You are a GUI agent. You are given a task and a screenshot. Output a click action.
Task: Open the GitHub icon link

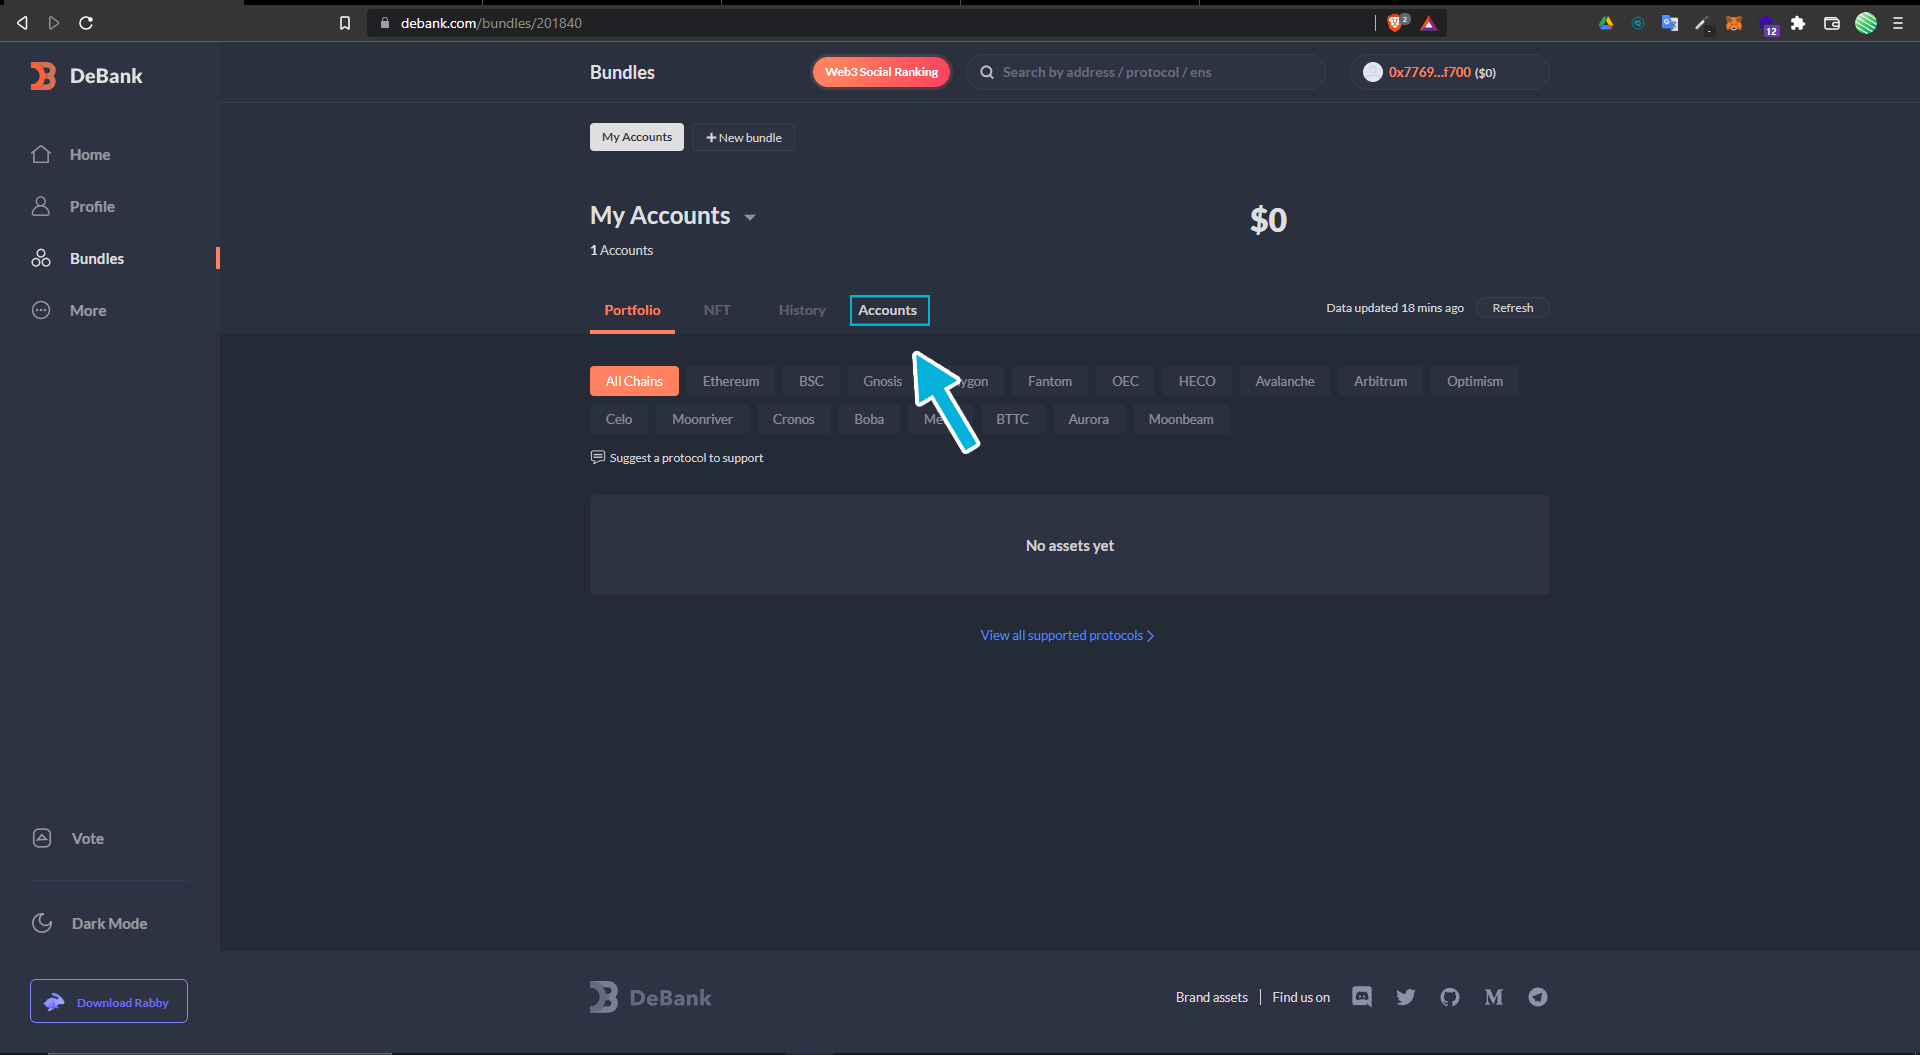coord(1449,997)
